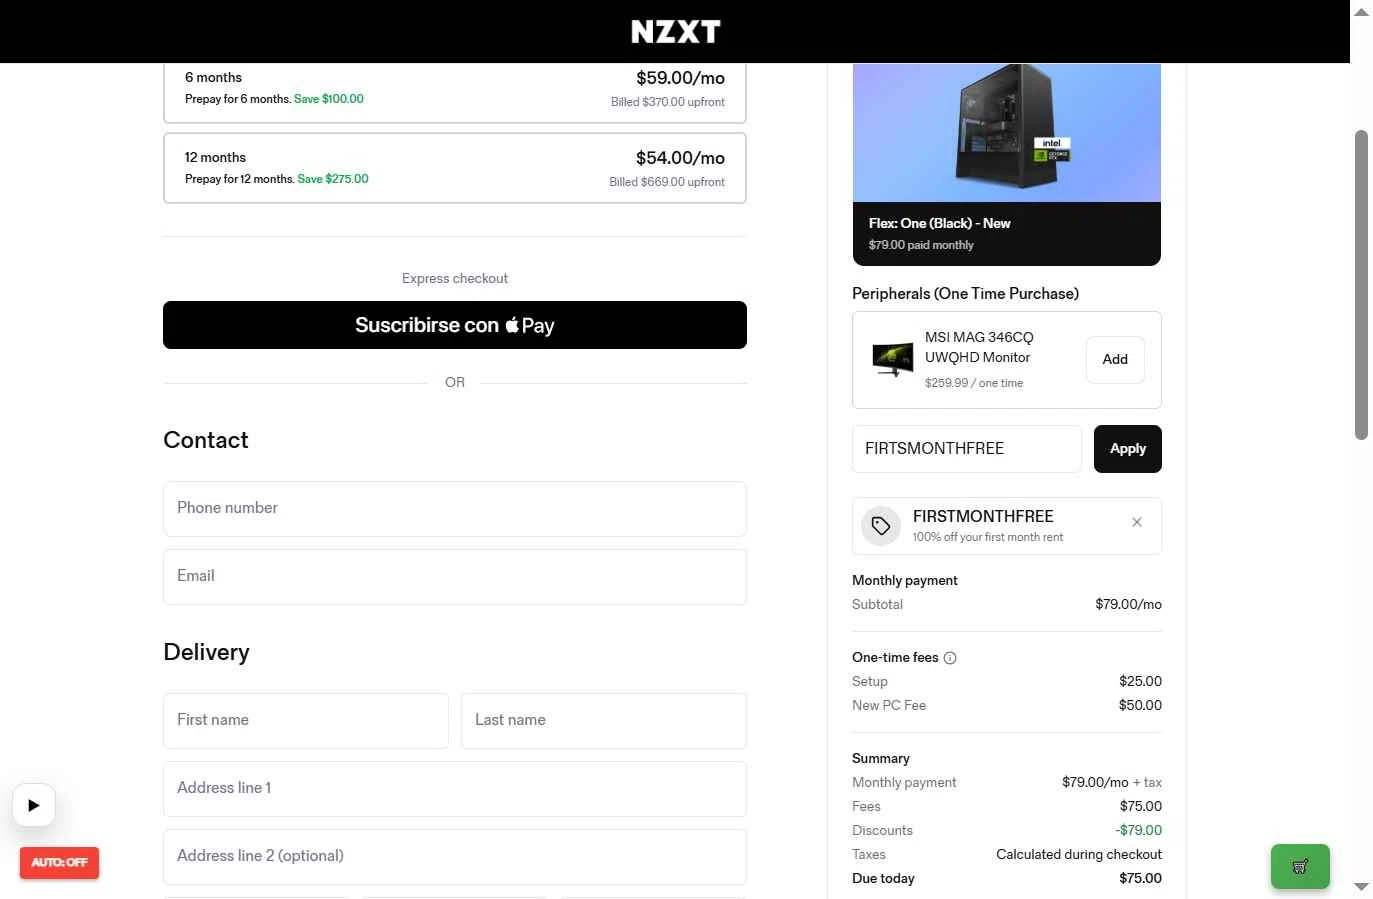Image resolution: width=1373 pixels, height=899 pixels.
Task: Click the scrollbar up arrow
Action: pyautogui.click(x=1361, y=11)
